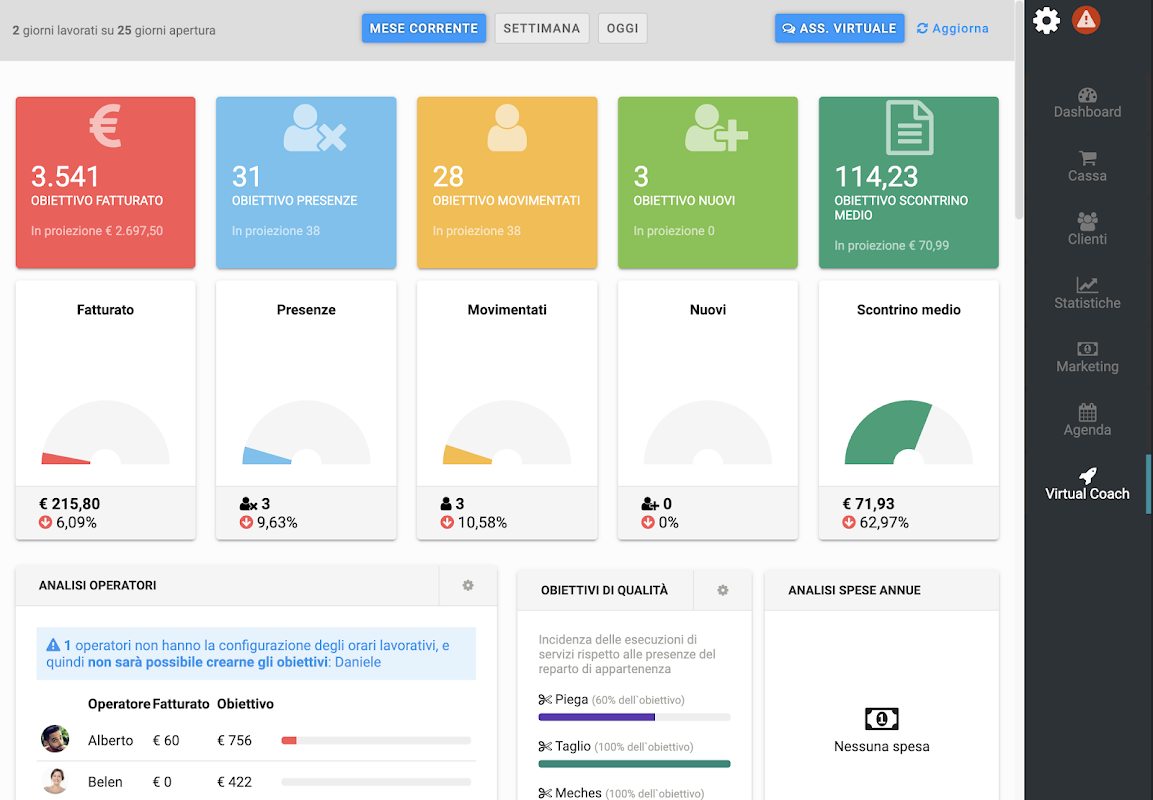
Task: Go to Clienti section icon
Action: click(1087, 221)
